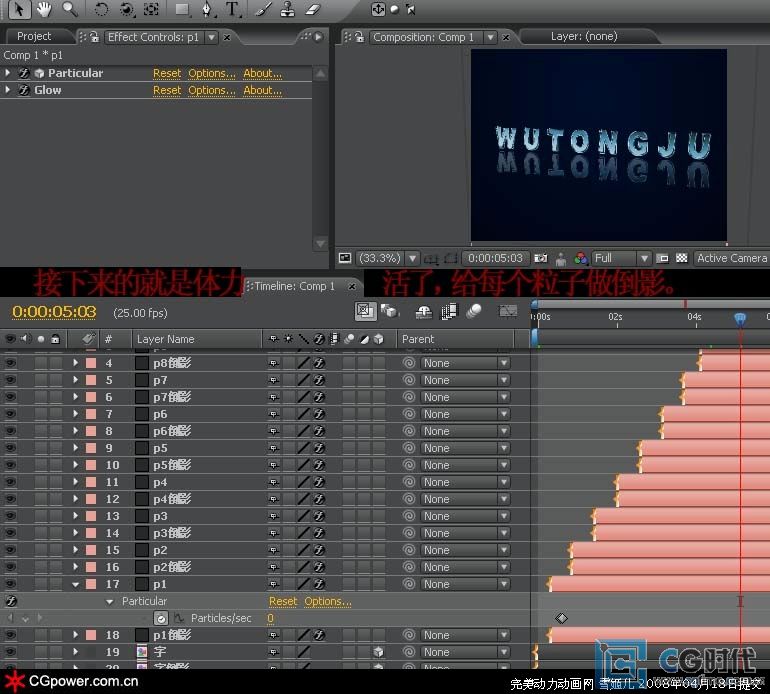This screenshot has height=694, width=770.
Task: Click Show Last Snapshot person icon
Action: pos(561,258)
